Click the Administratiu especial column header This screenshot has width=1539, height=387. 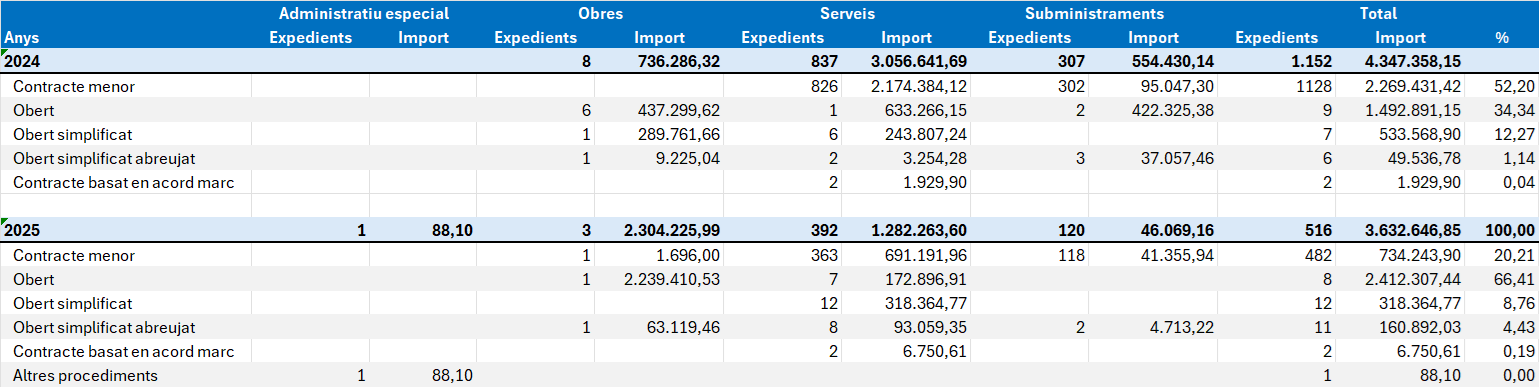[364, 14]
